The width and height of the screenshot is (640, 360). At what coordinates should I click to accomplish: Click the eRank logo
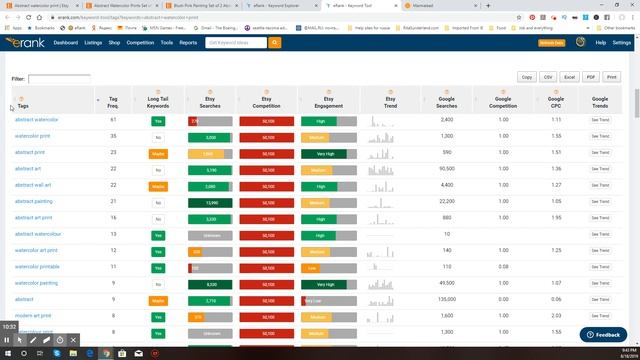click(x=25, y=42)
